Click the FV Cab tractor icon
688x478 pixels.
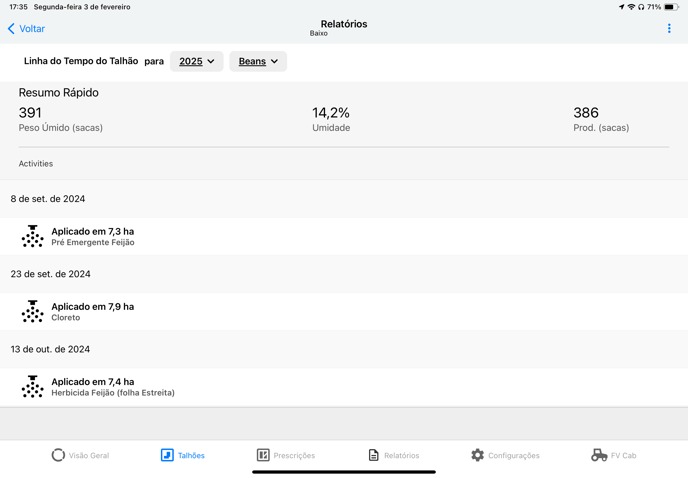tap(599, 455)
